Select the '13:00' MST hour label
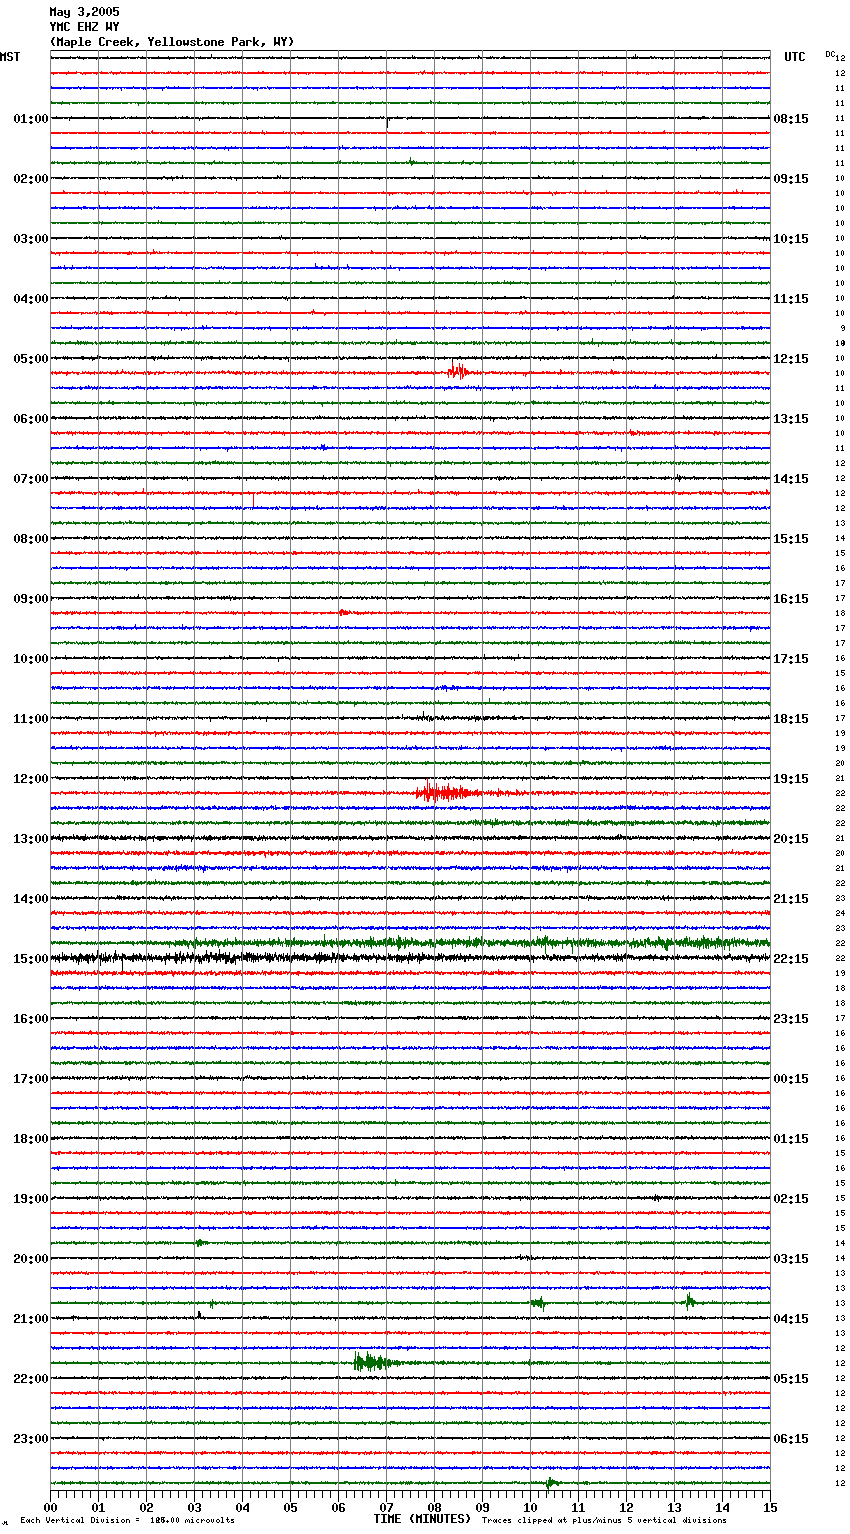Screen dimensions: 850x1534 (x=31, y=839)
